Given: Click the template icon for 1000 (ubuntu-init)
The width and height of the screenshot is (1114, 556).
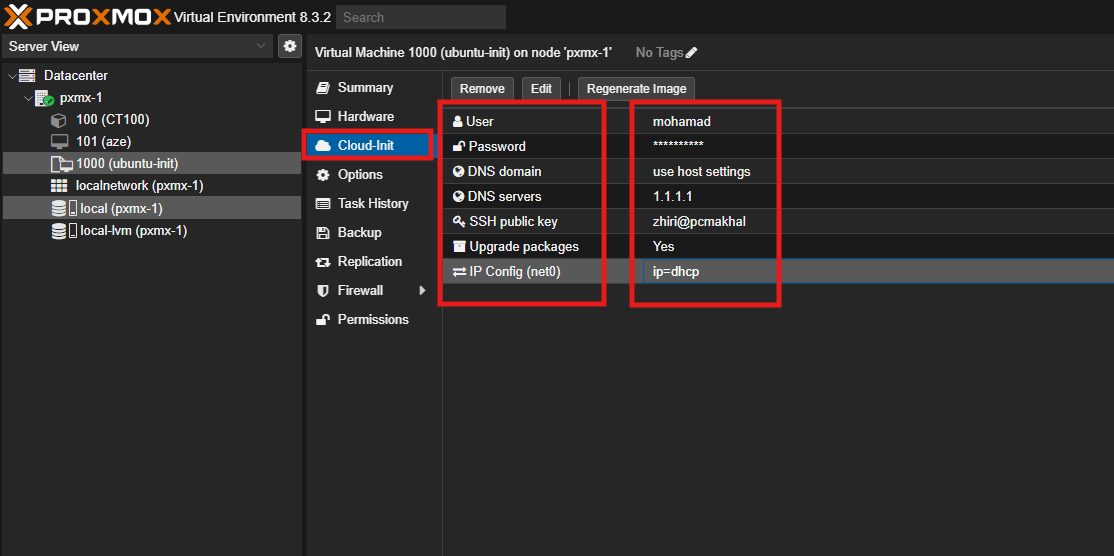Looking at the screenshot, I should pyautogui.click(x=62, y=164).
